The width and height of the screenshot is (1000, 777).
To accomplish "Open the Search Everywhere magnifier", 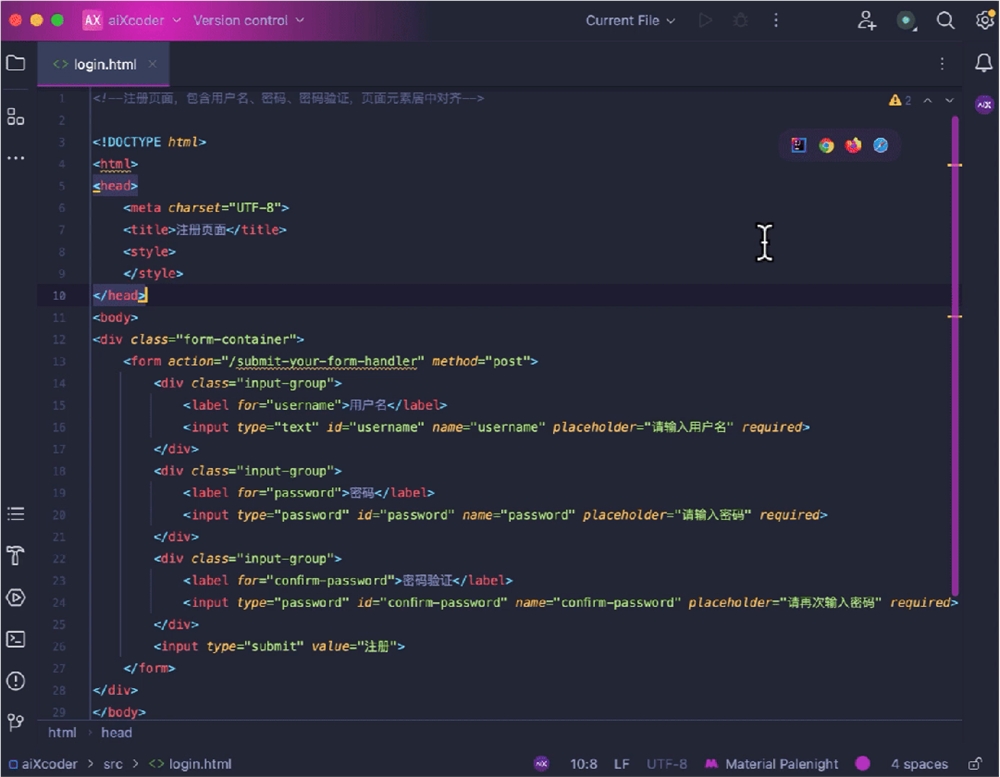I will click(945, 20).
